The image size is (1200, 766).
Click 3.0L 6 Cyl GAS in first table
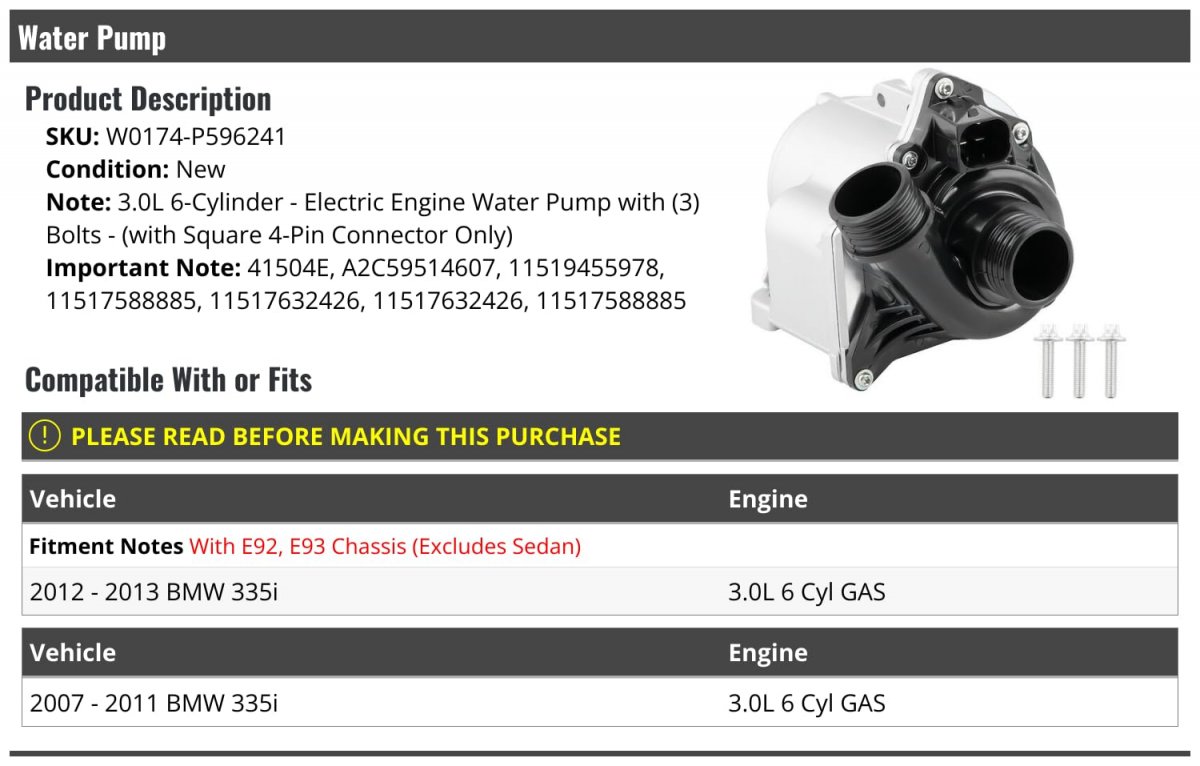(x=807, y=591)
